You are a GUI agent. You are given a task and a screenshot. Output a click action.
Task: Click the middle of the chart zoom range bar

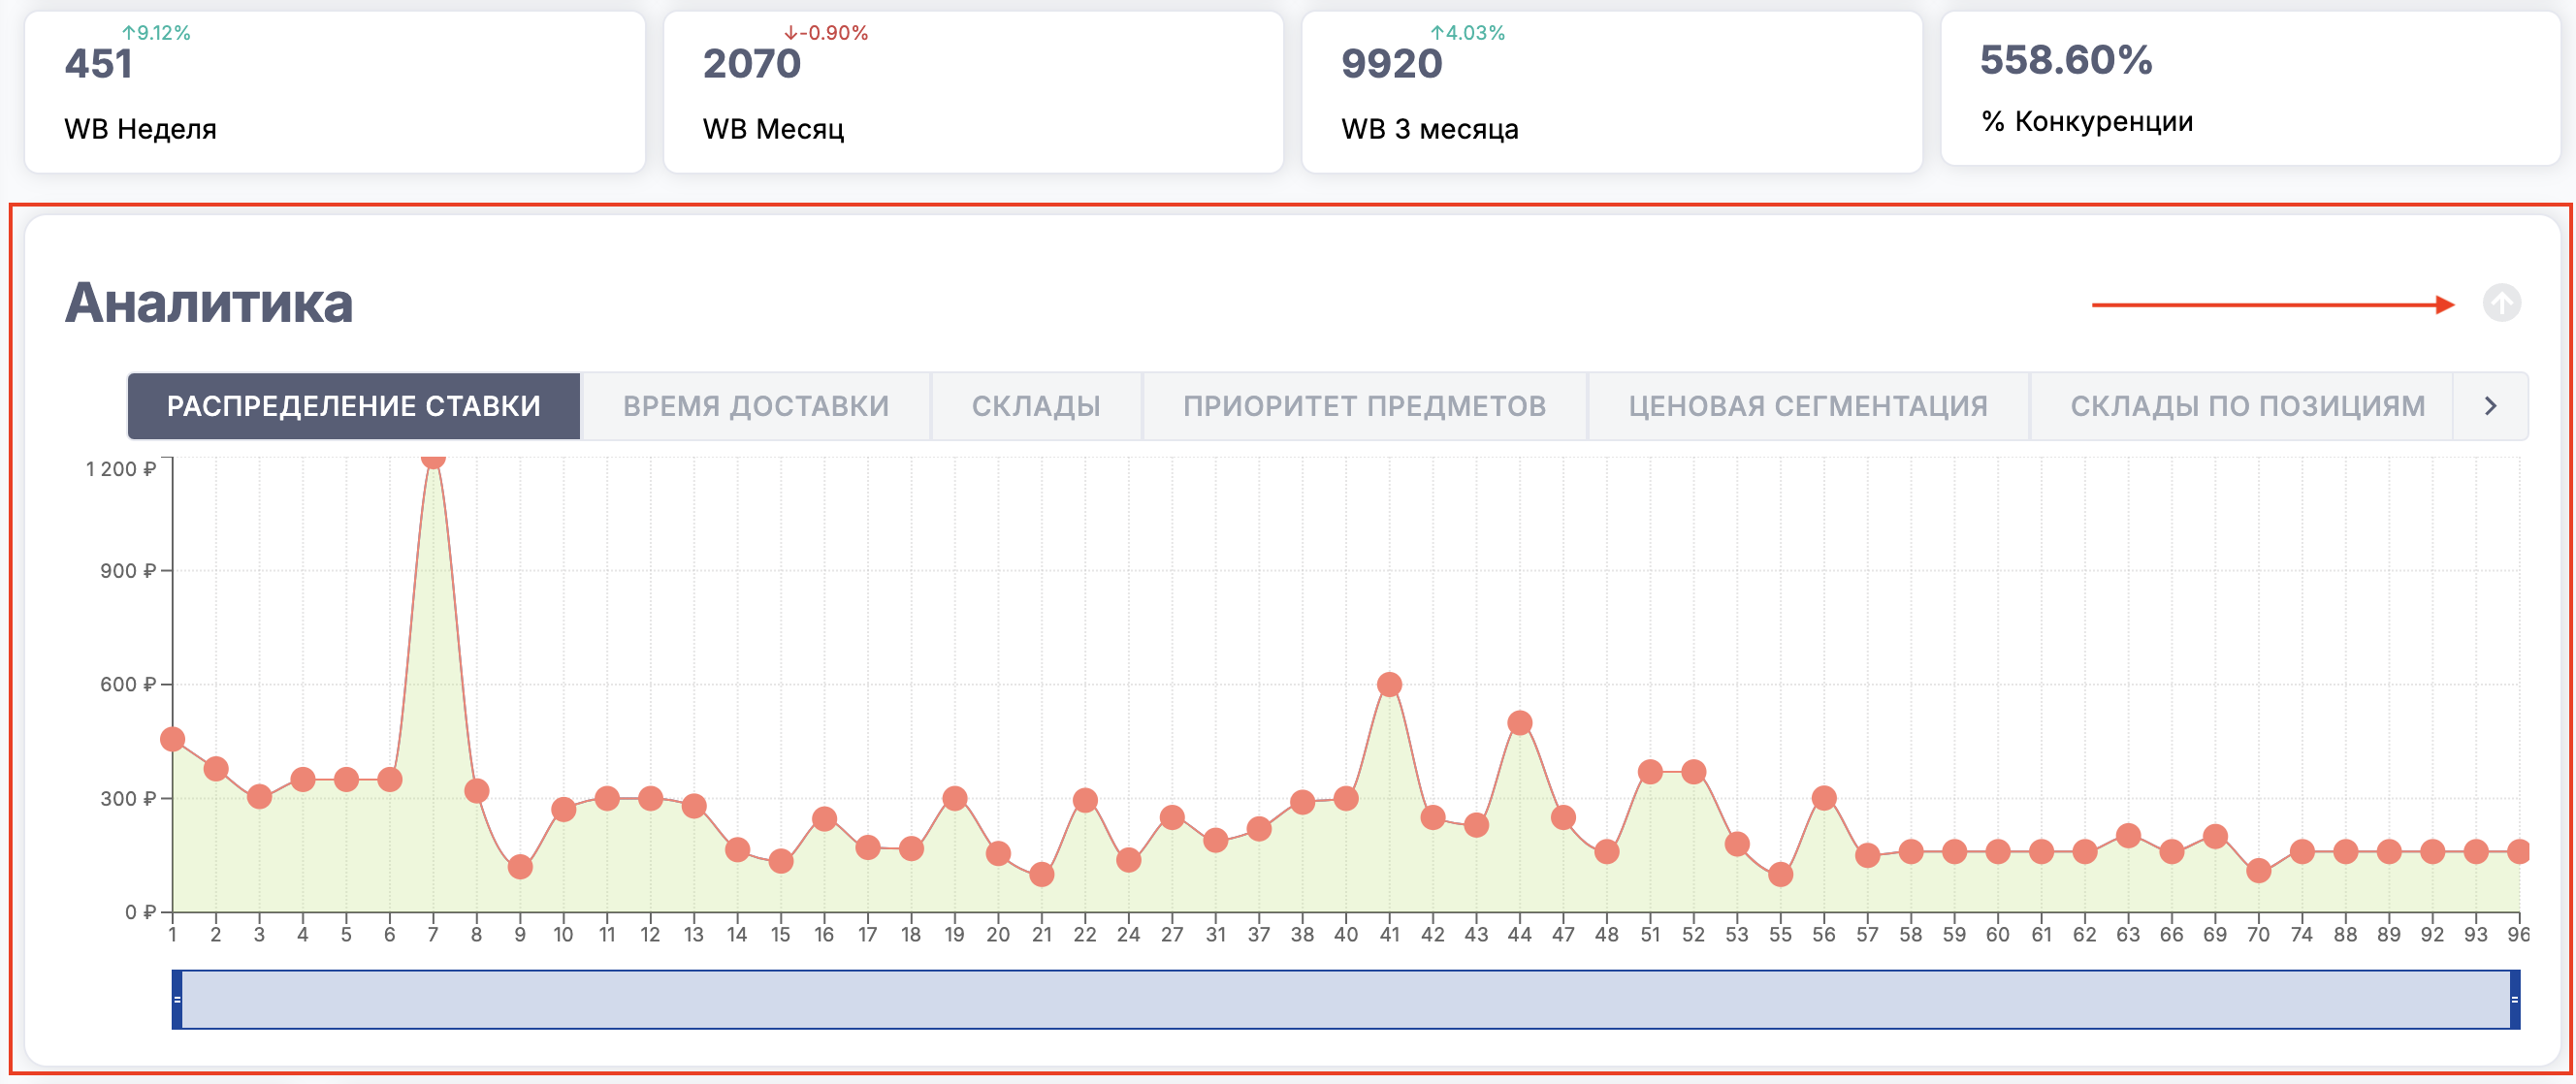1345,999
